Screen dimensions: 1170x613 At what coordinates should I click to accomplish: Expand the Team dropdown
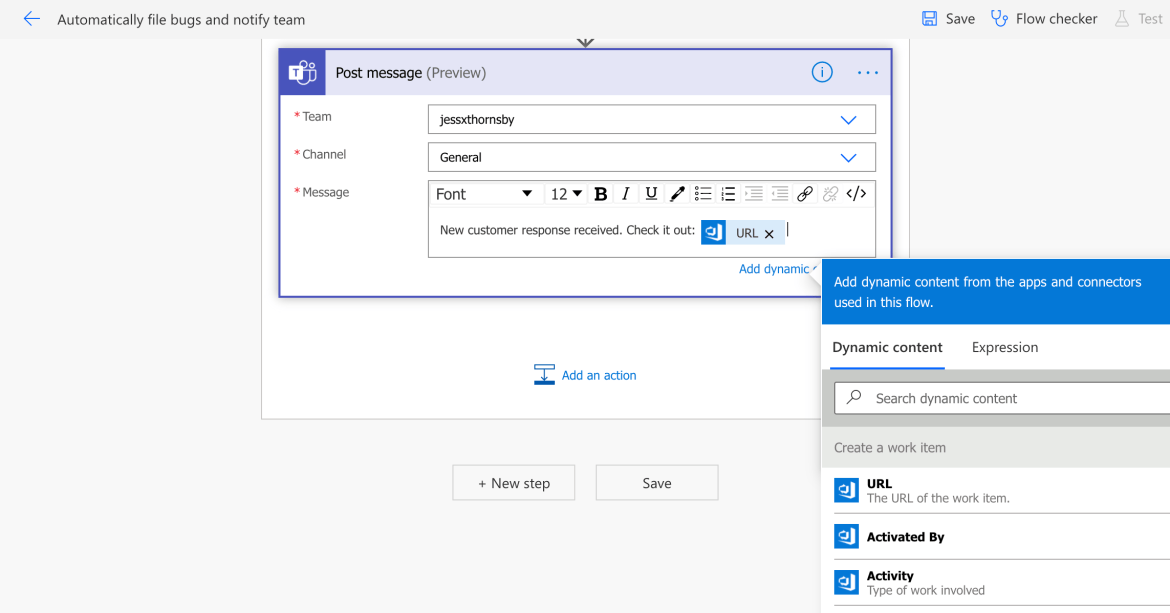[848, 120]
